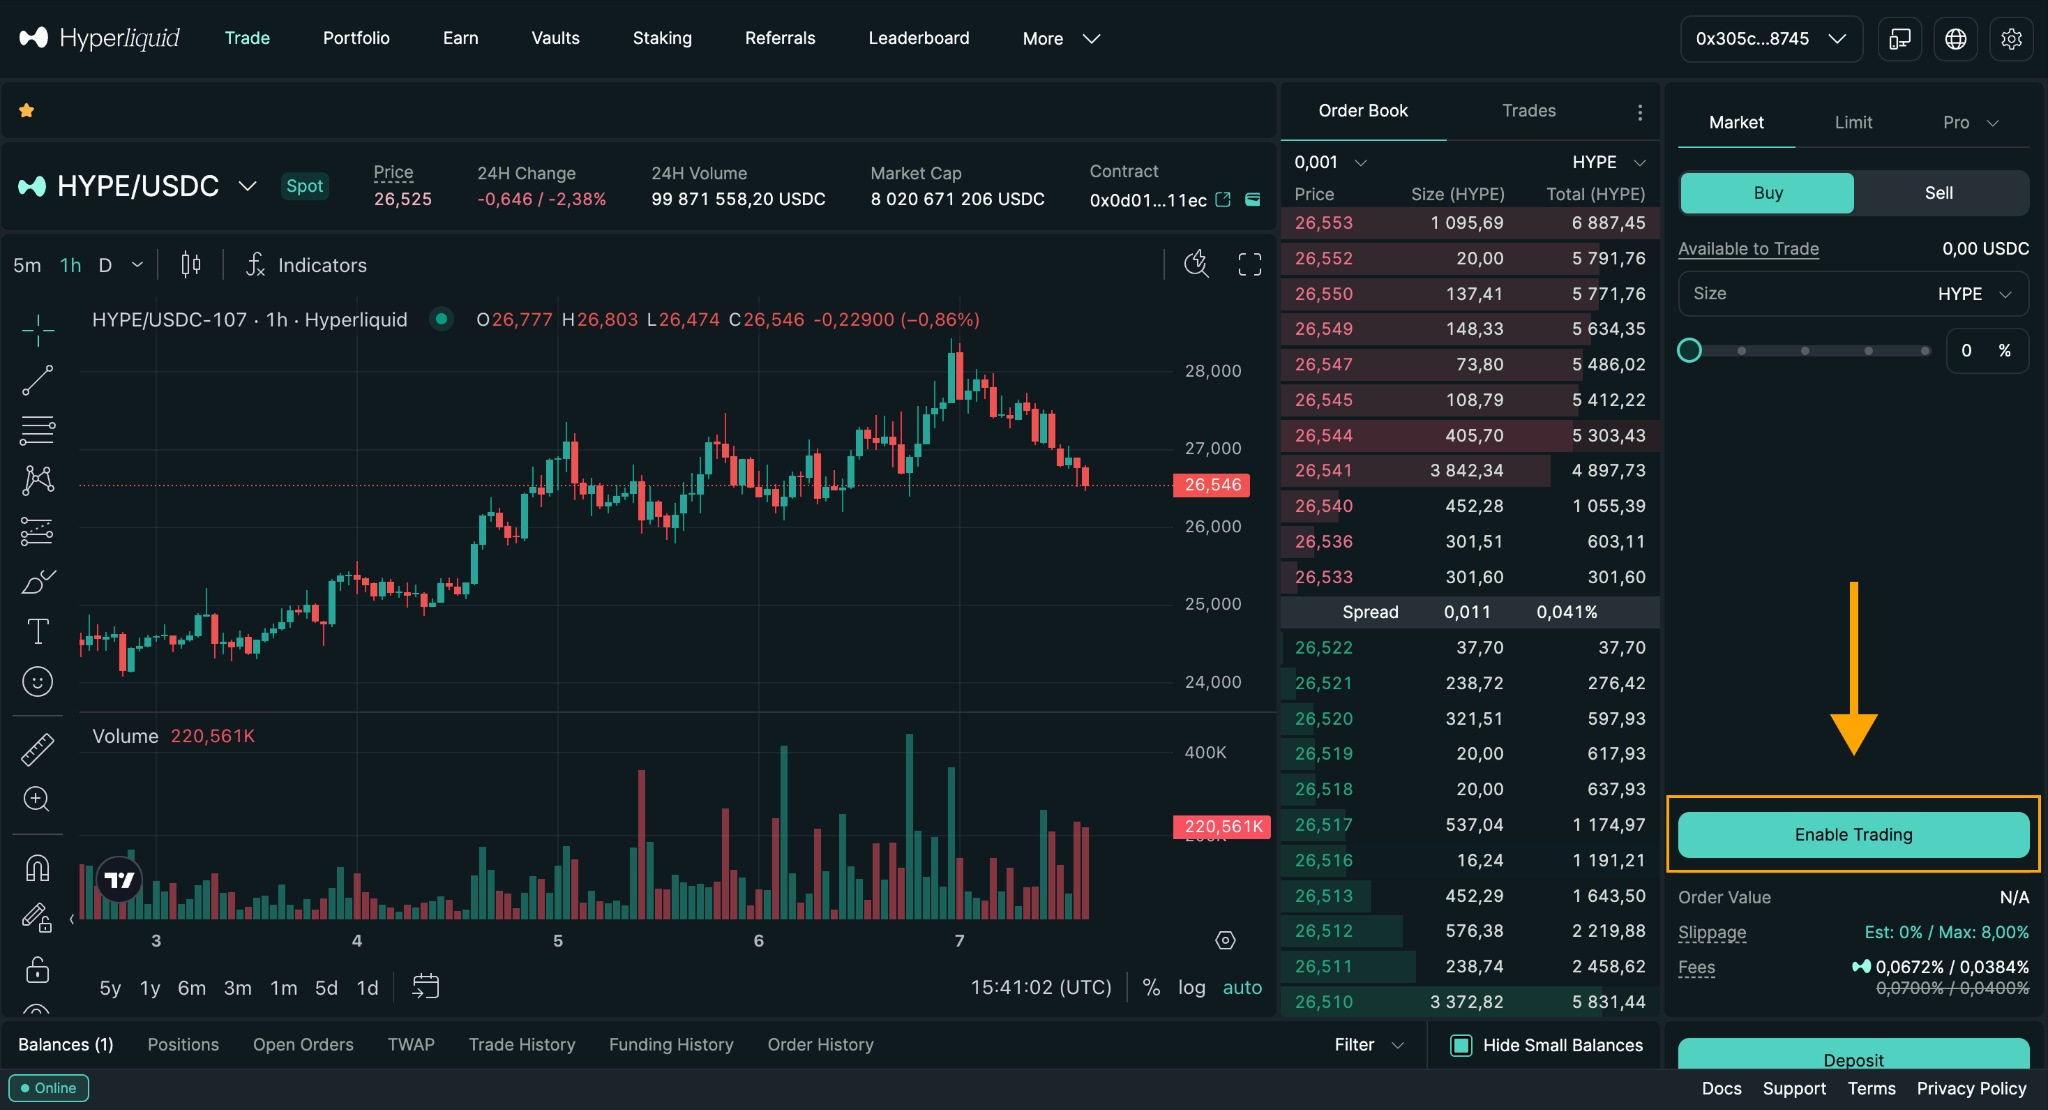Open the Portfolio page
The width and height of the screenshot is (2048, 1110).
[x=357, y=38]
